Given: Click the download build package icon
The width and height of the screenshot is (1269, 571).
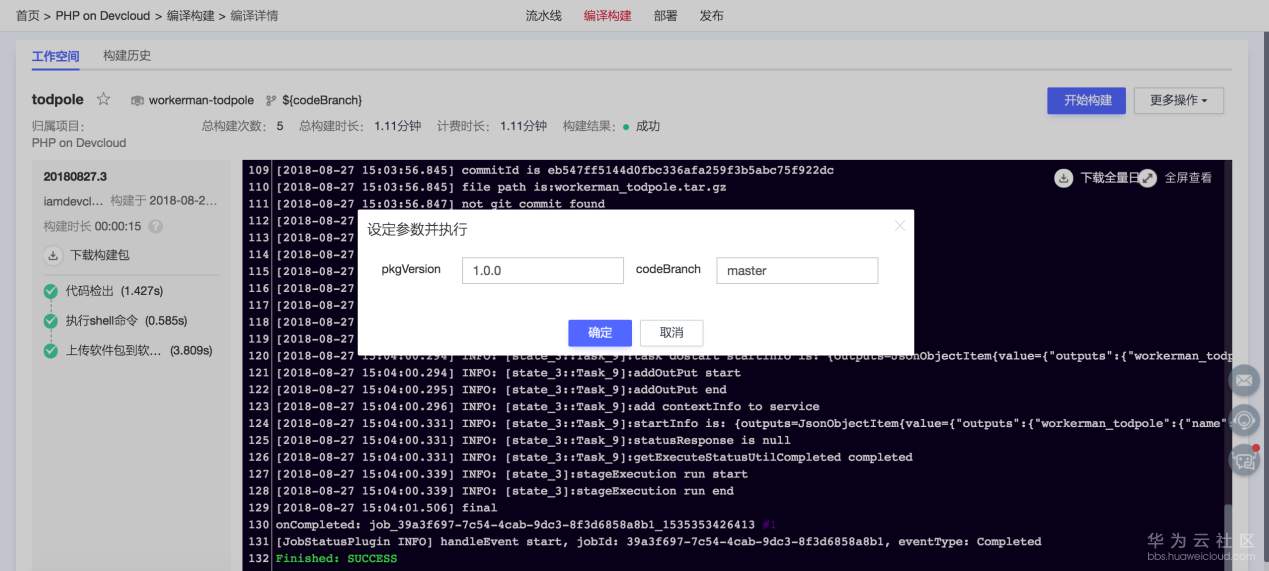Looking at the screenshot, I should point(53,256).
